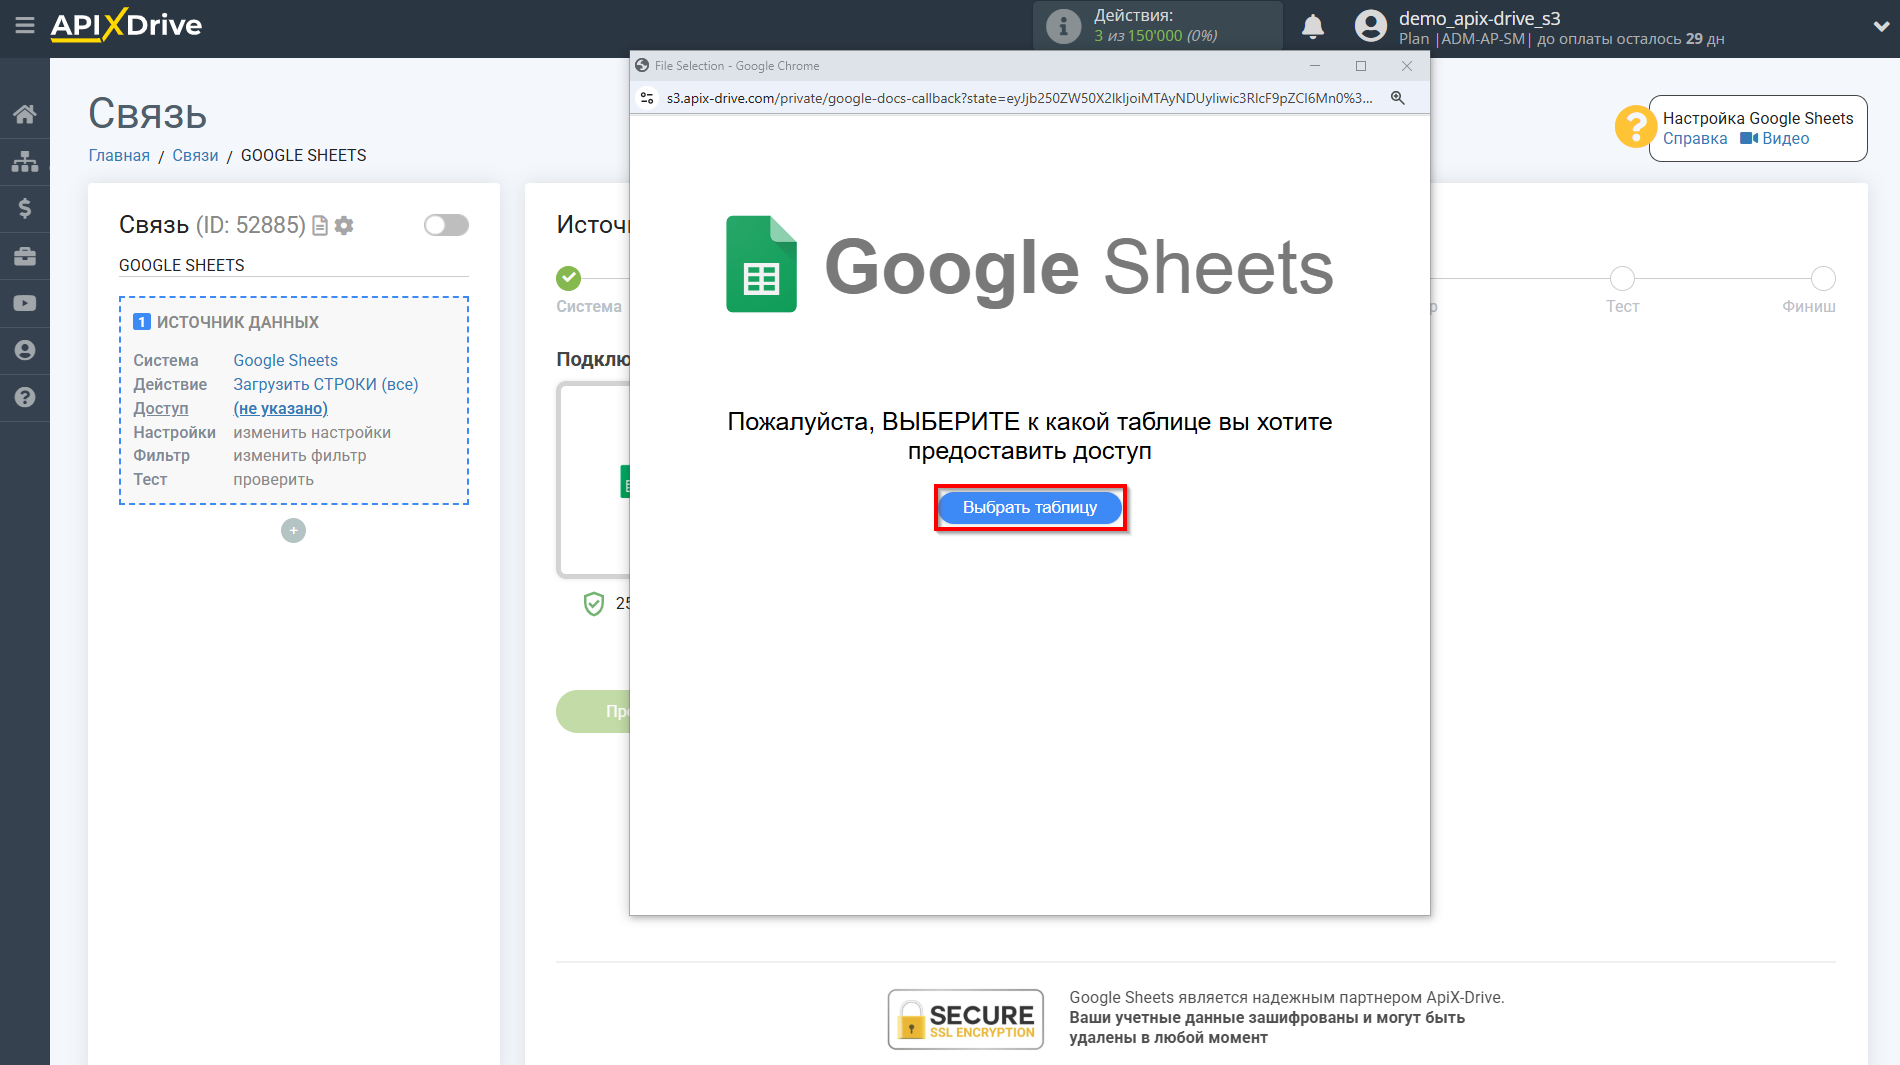The width and height of the screenshot is (1900, 1065).
Task: Open Связи from the breadcrumb trail
Action: pos(195,155)
